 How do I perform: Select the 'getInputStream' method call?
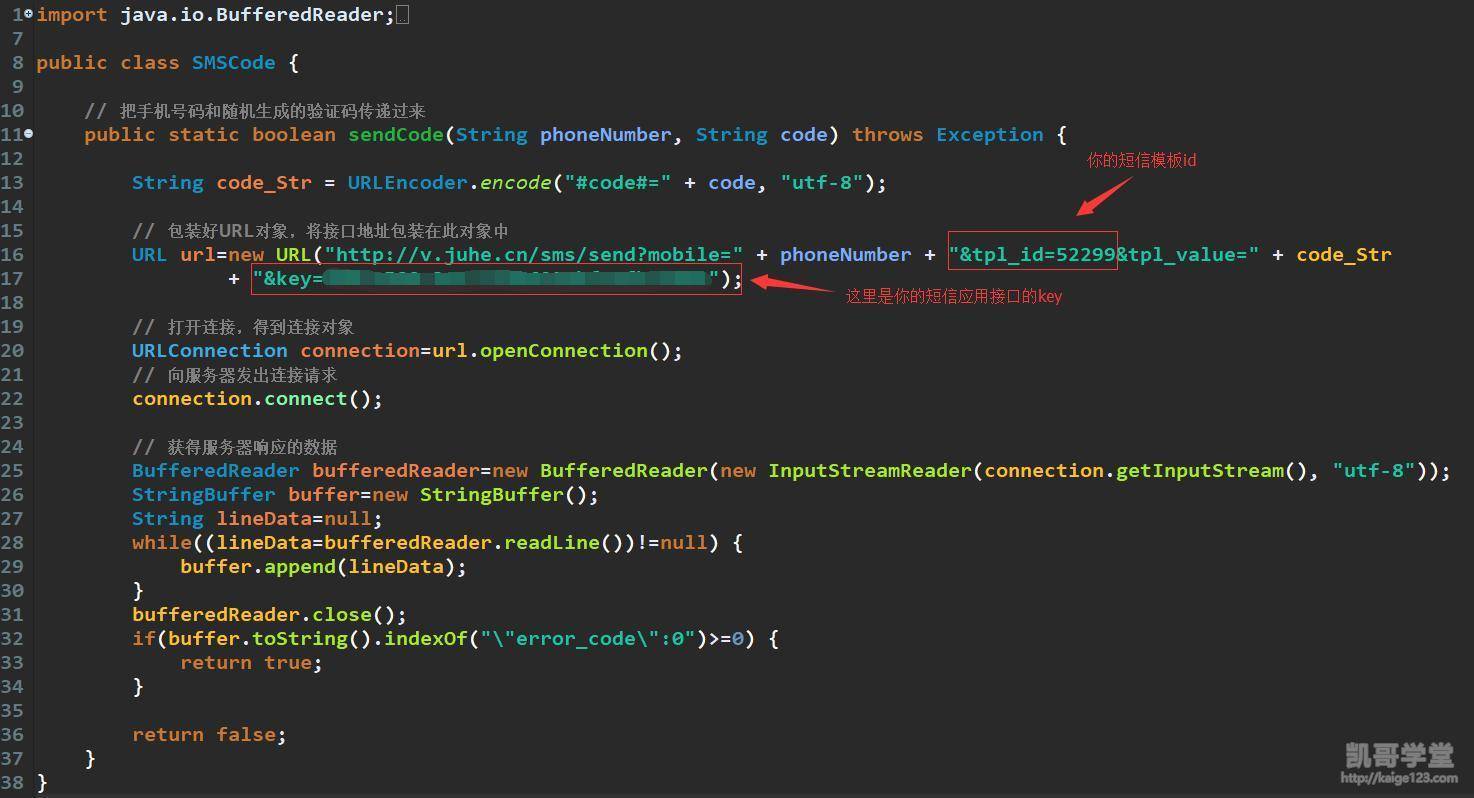[1200, 471]
